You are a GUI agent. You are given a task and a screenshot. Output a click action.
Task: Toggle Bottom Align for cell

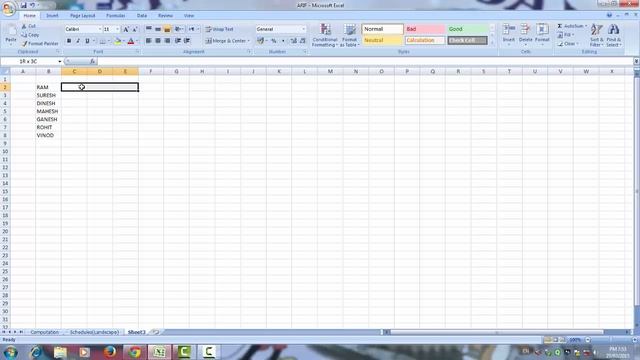(x=167, y=29)
